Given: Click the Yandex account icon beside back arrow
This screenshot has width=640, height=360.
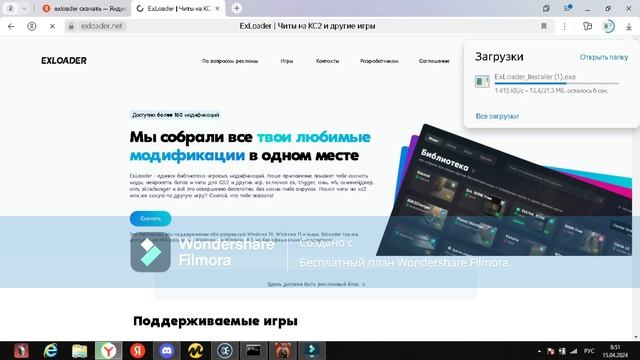Looking at the screenshot, I should tap(31, 26).
